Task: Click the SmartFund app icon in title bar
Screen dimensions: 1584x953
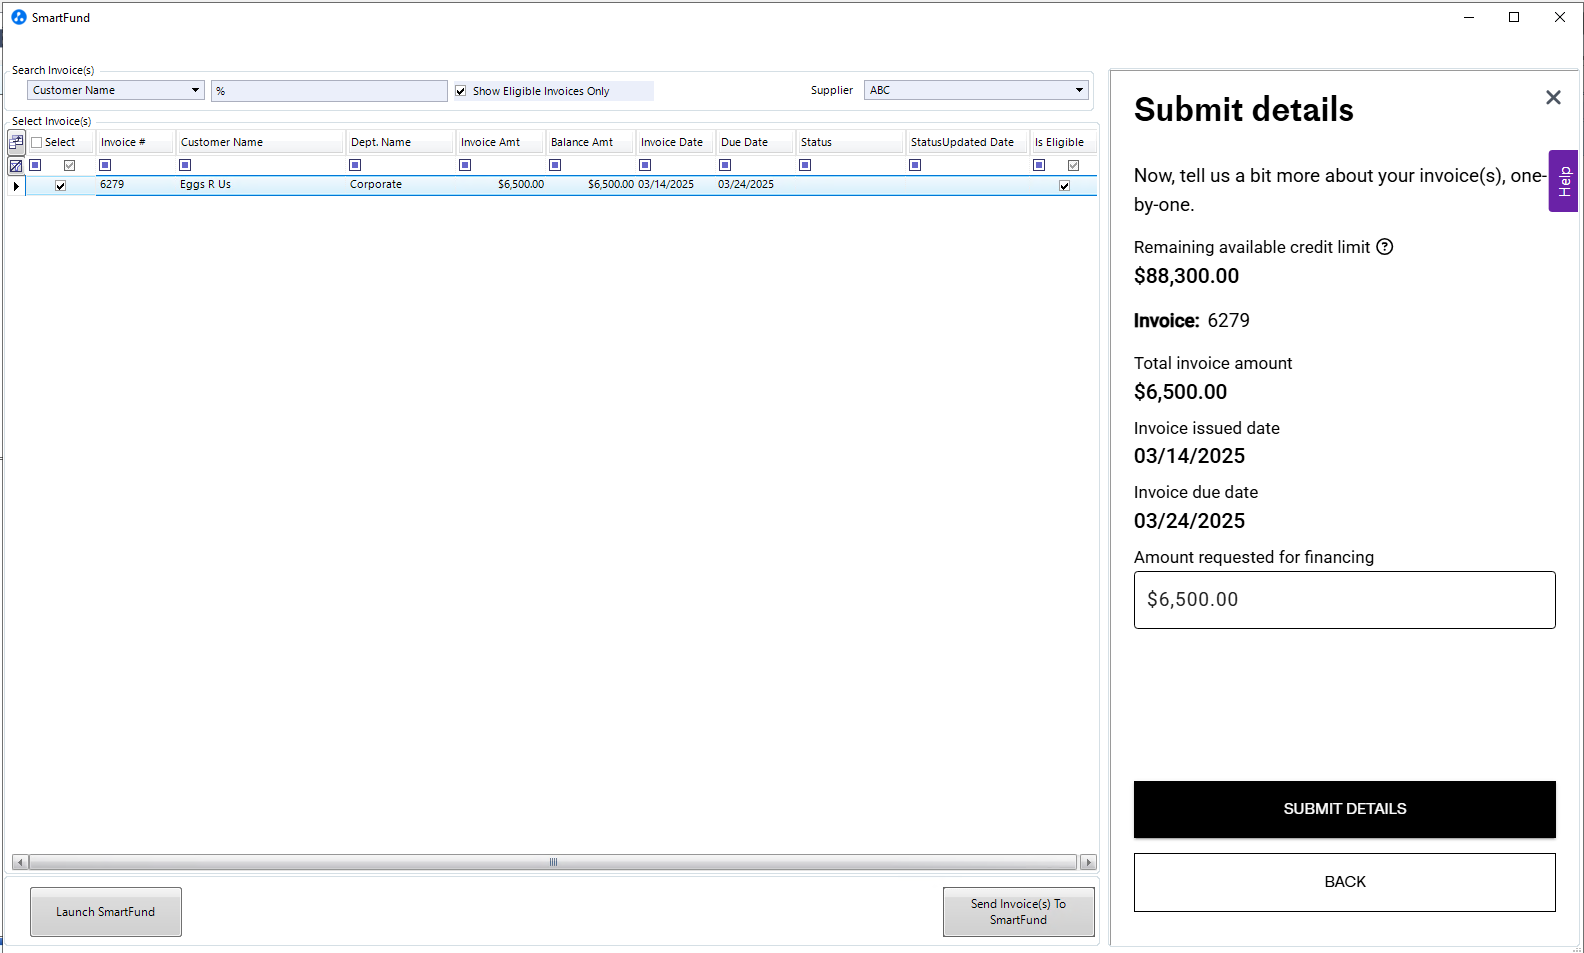Action: pos(19,17)
